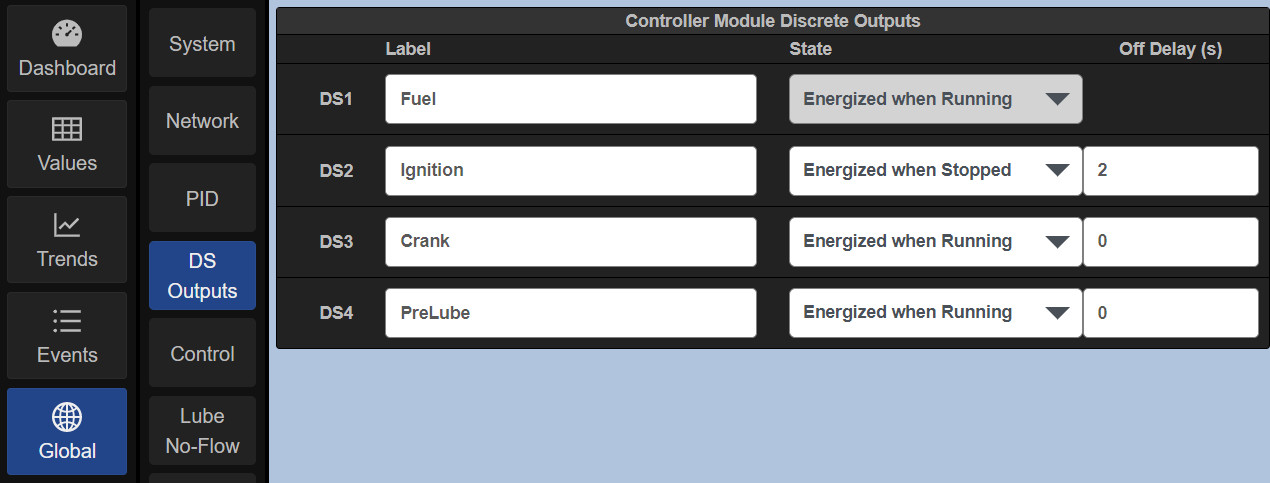Open the Network settings tab
1270x483 pixels.
point(202,121)
